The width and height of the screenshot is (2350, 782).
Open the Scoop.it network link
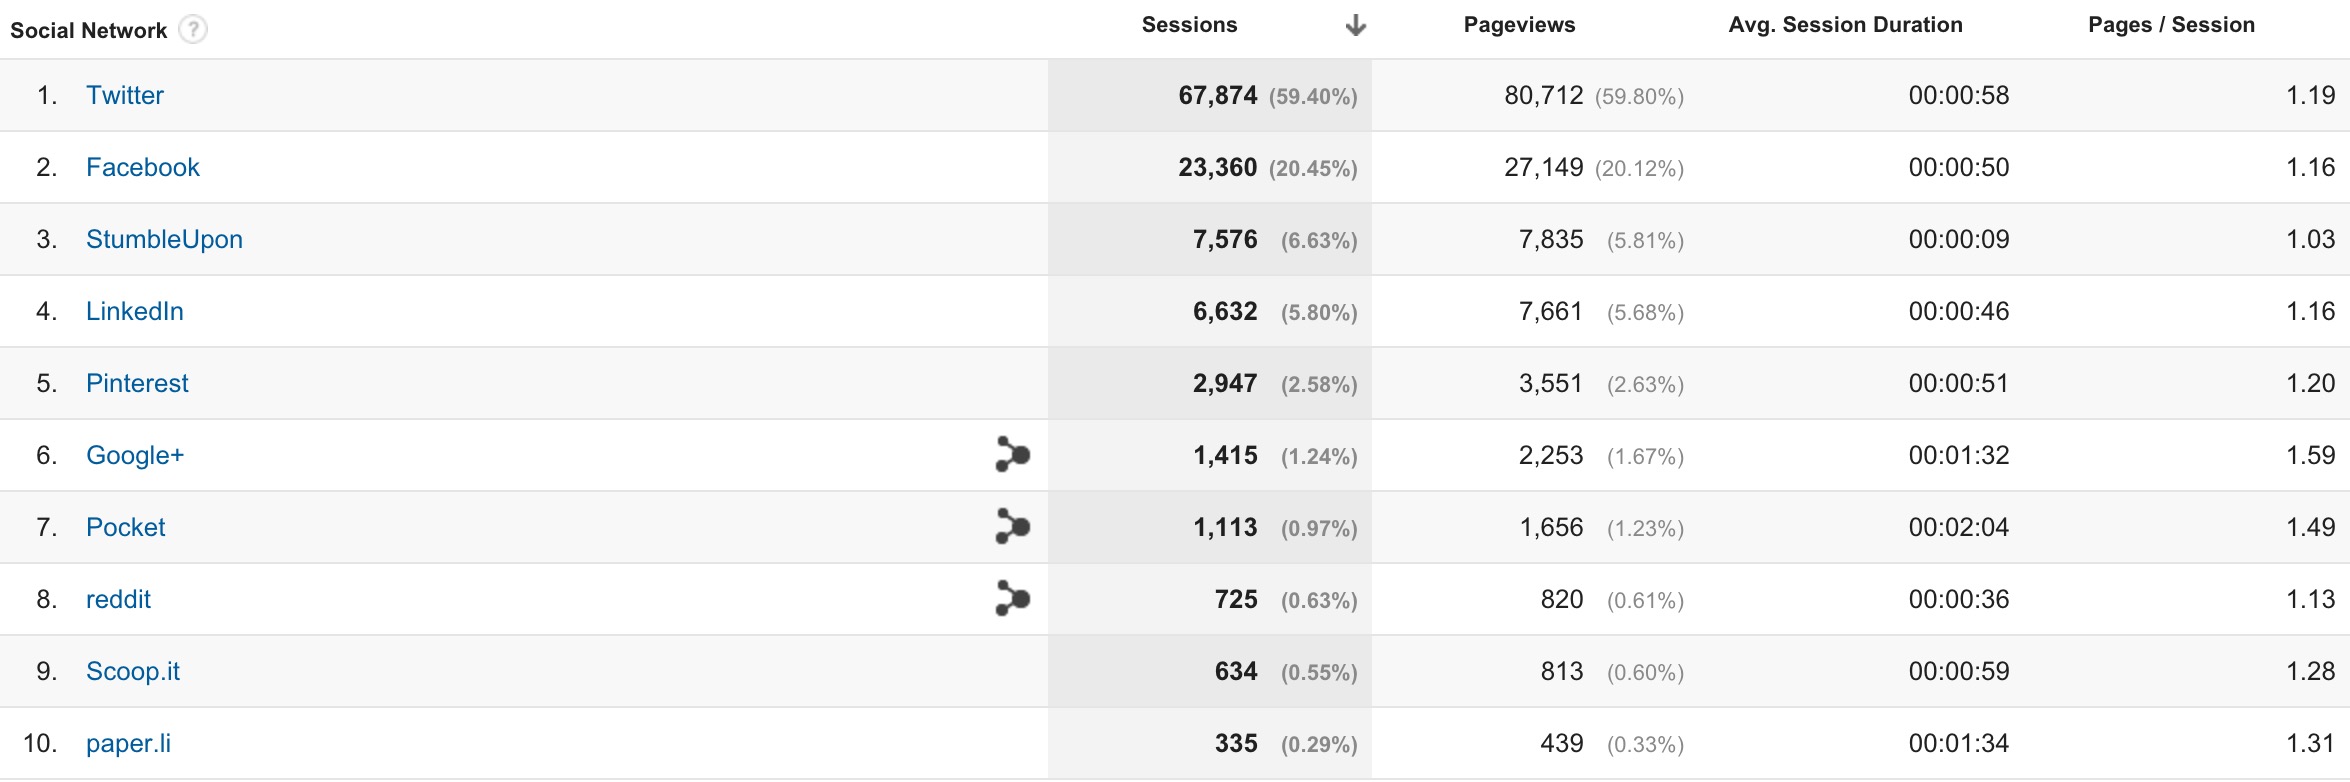[133, 671]
